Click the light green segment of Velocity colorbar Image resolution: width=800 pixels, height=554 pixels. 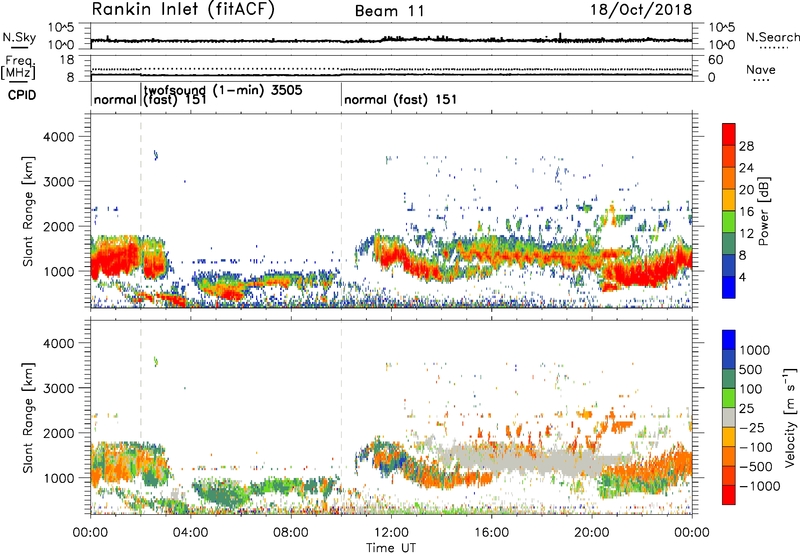coord(729,398)
